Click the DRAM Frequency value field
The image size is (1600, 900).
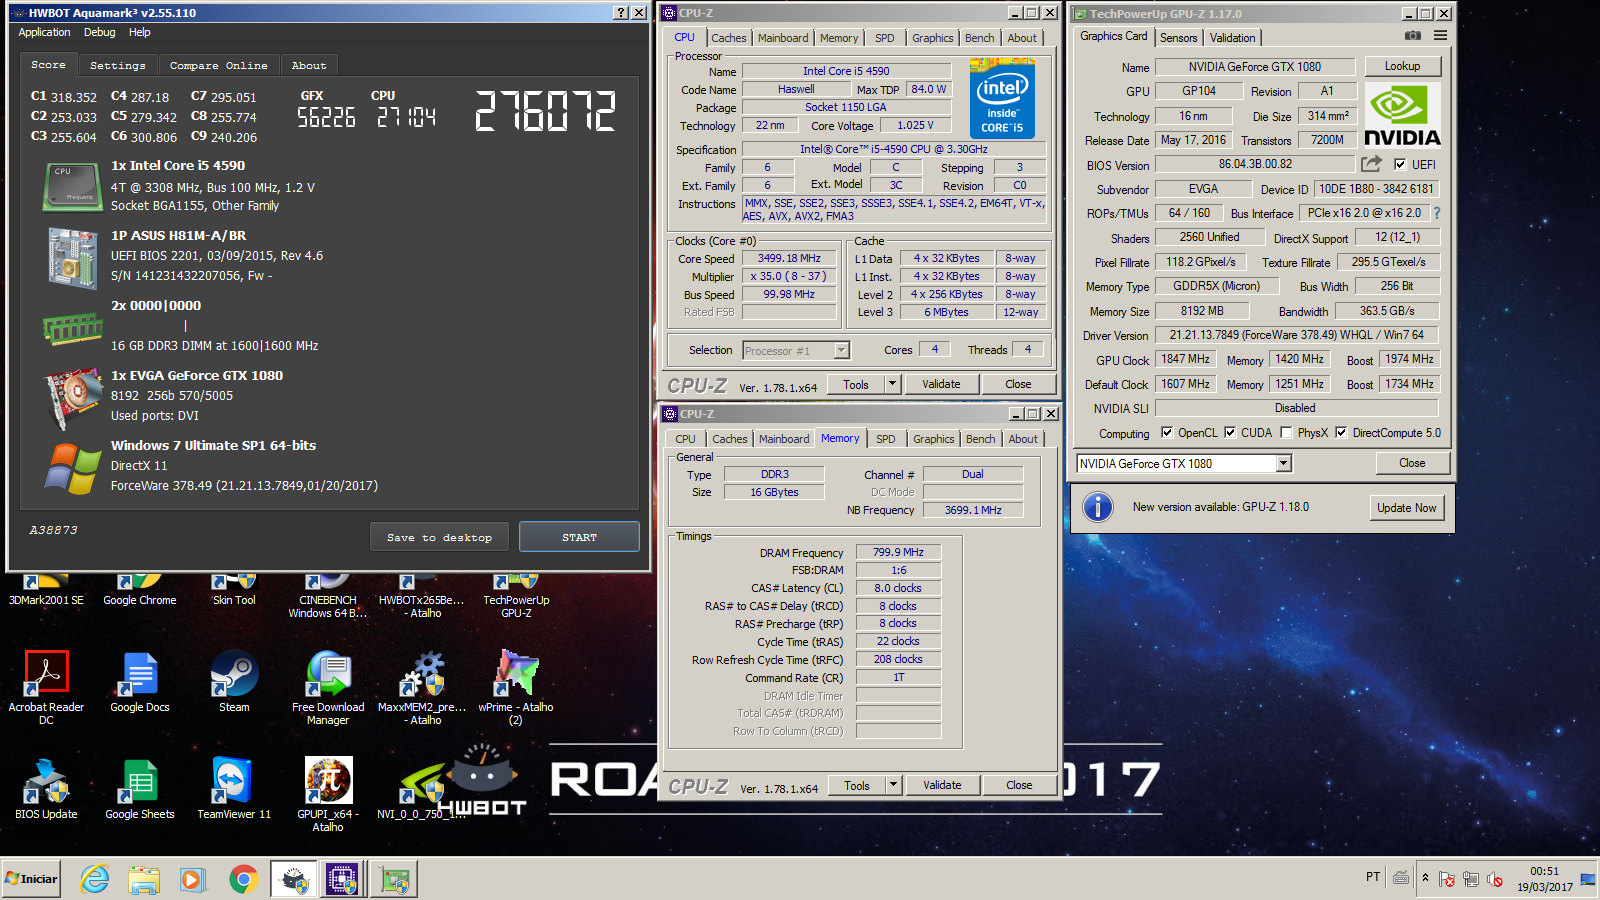pos(898,552)
